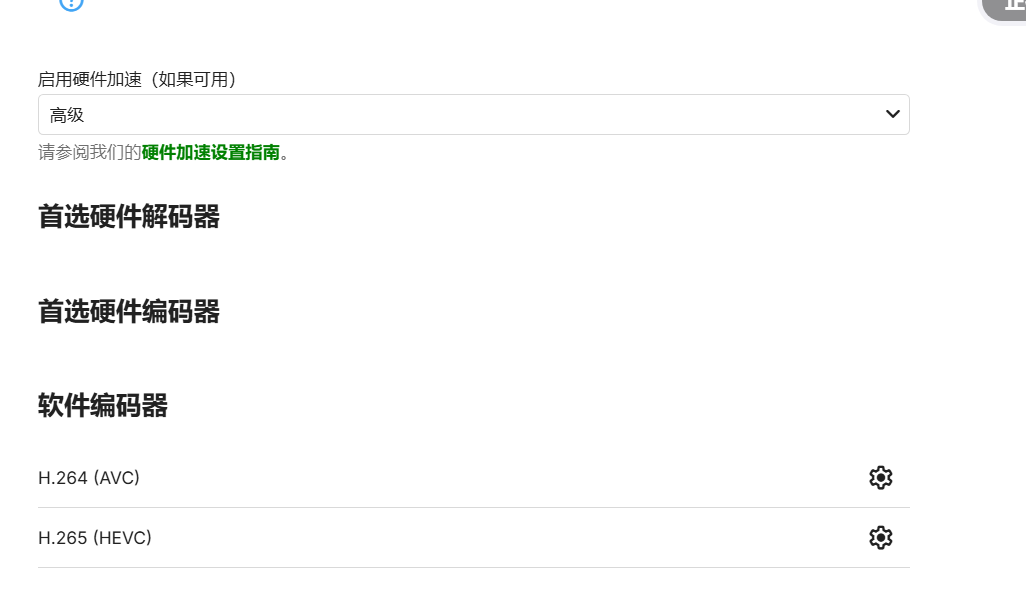The image size is (1026, 589).
Task: Click the divider line below H.265 row
Action: pos(473,567)
